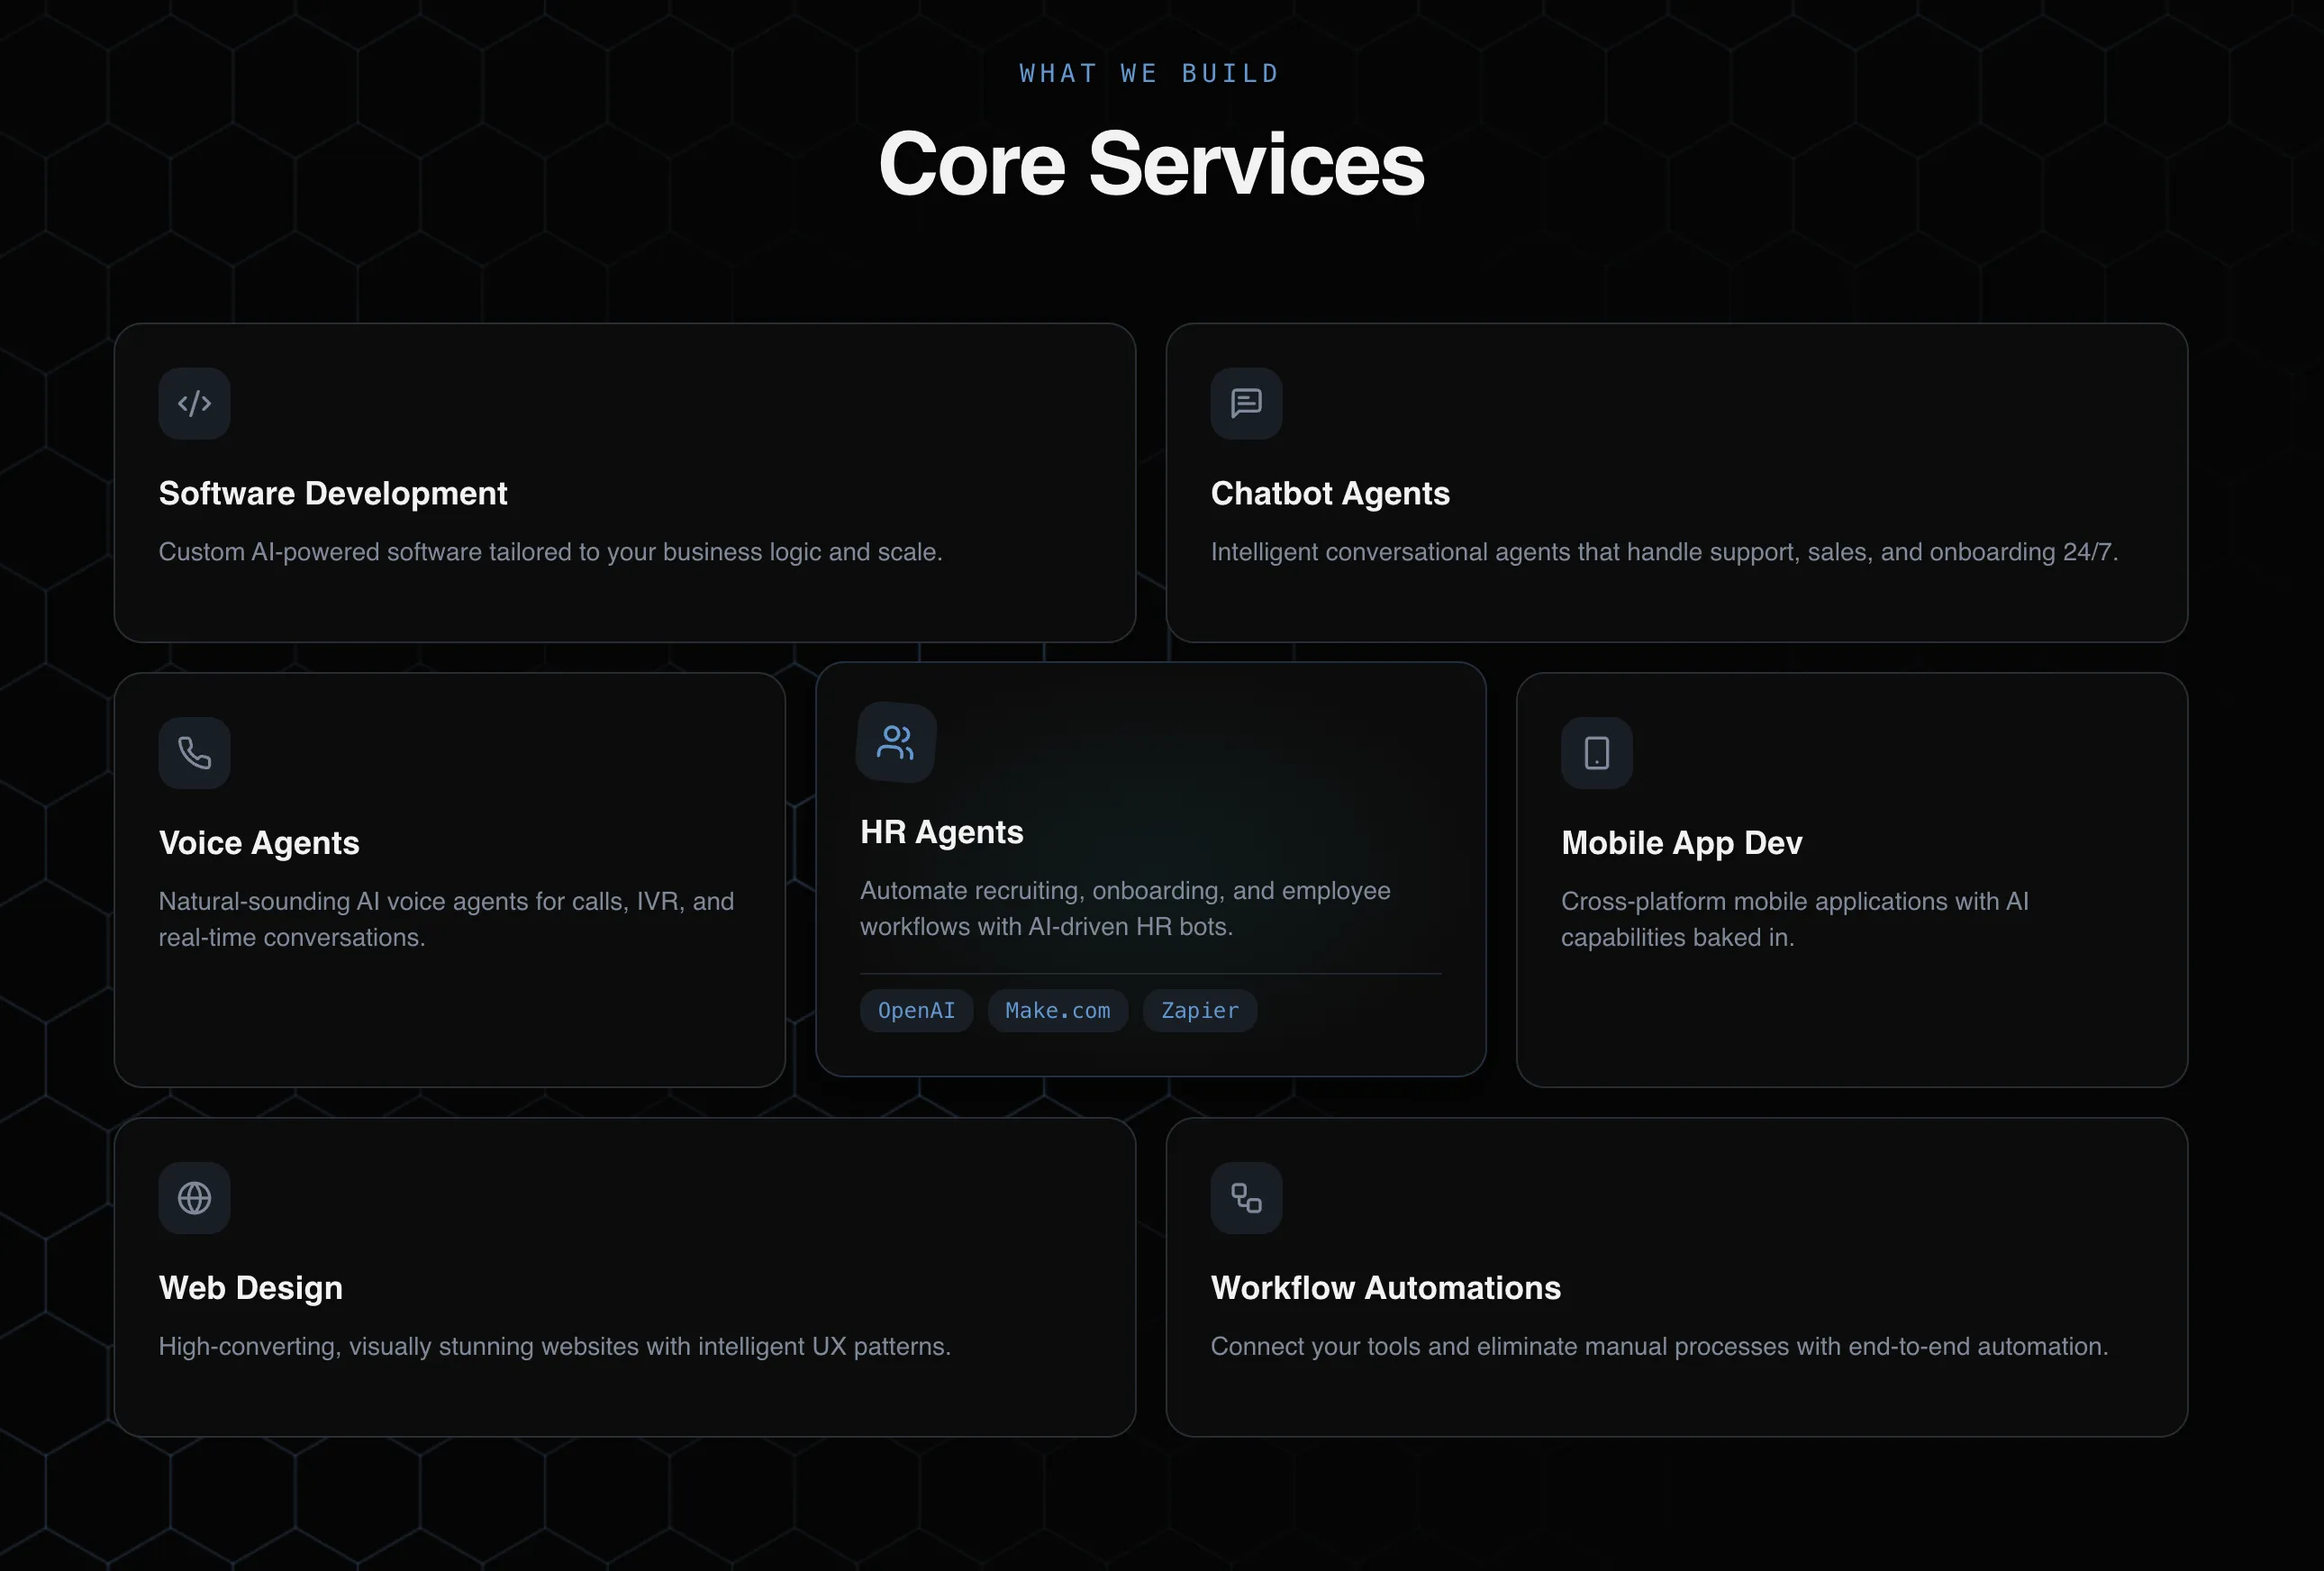
Task: Select the OpenAI tag chip
Action: click(915, 1010)
